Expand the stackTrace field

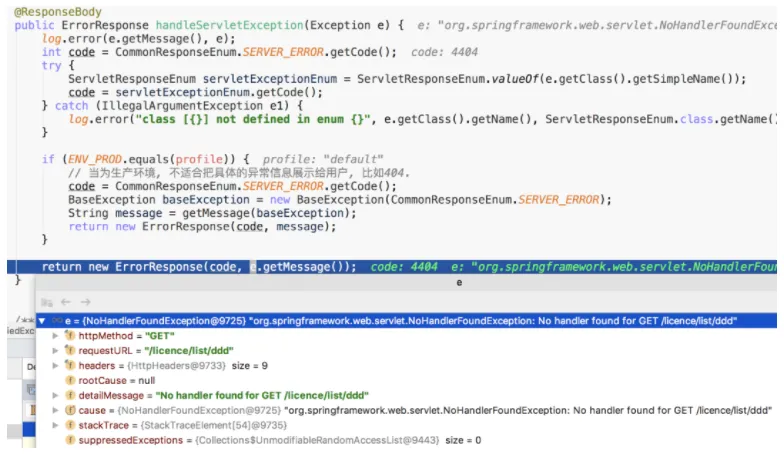click(x=56, y=426)
